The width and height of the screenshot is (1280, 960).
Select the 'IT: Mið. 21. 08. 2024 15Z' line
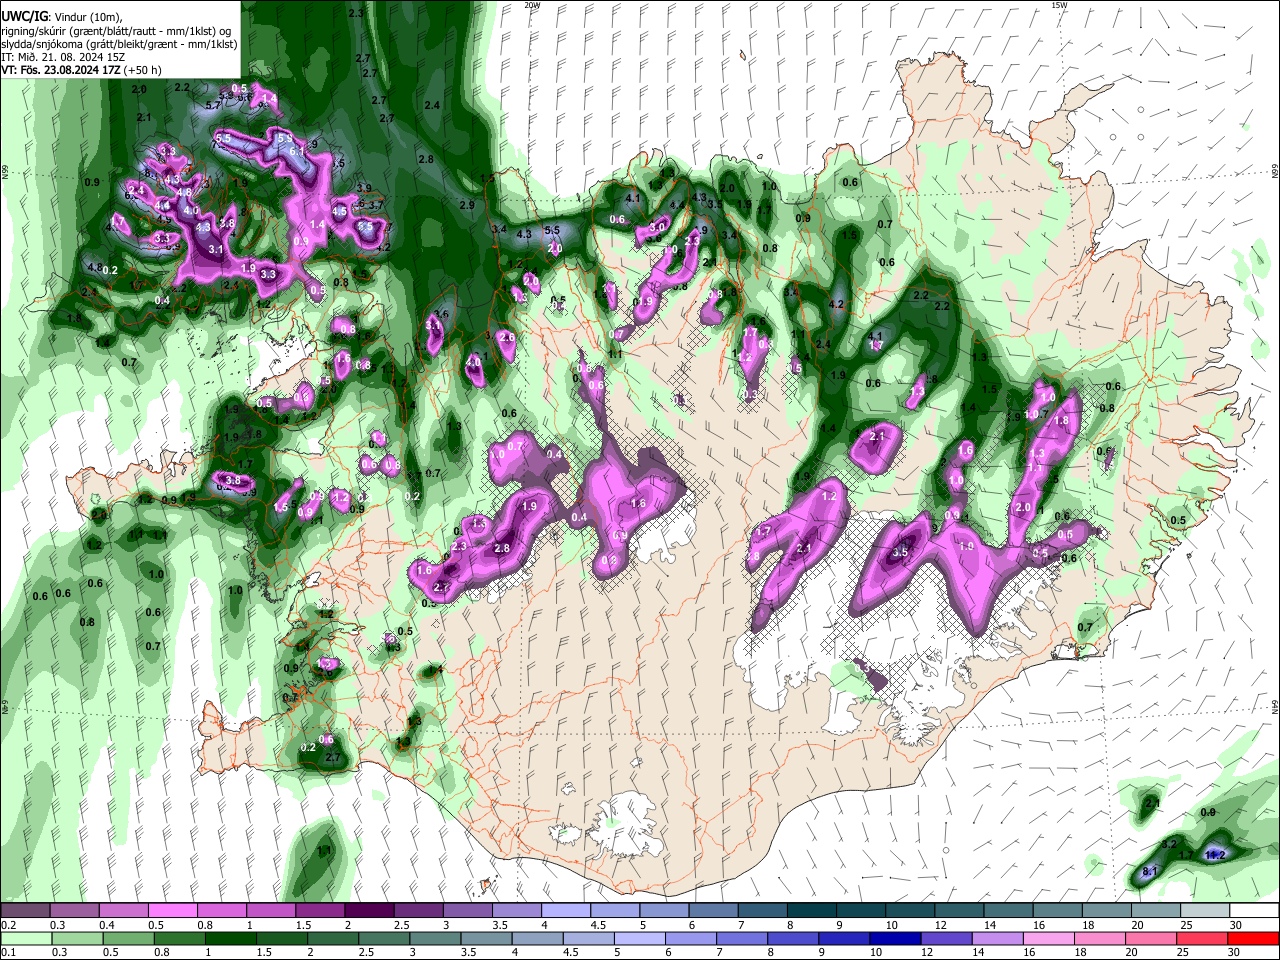[x=63, y=57]
